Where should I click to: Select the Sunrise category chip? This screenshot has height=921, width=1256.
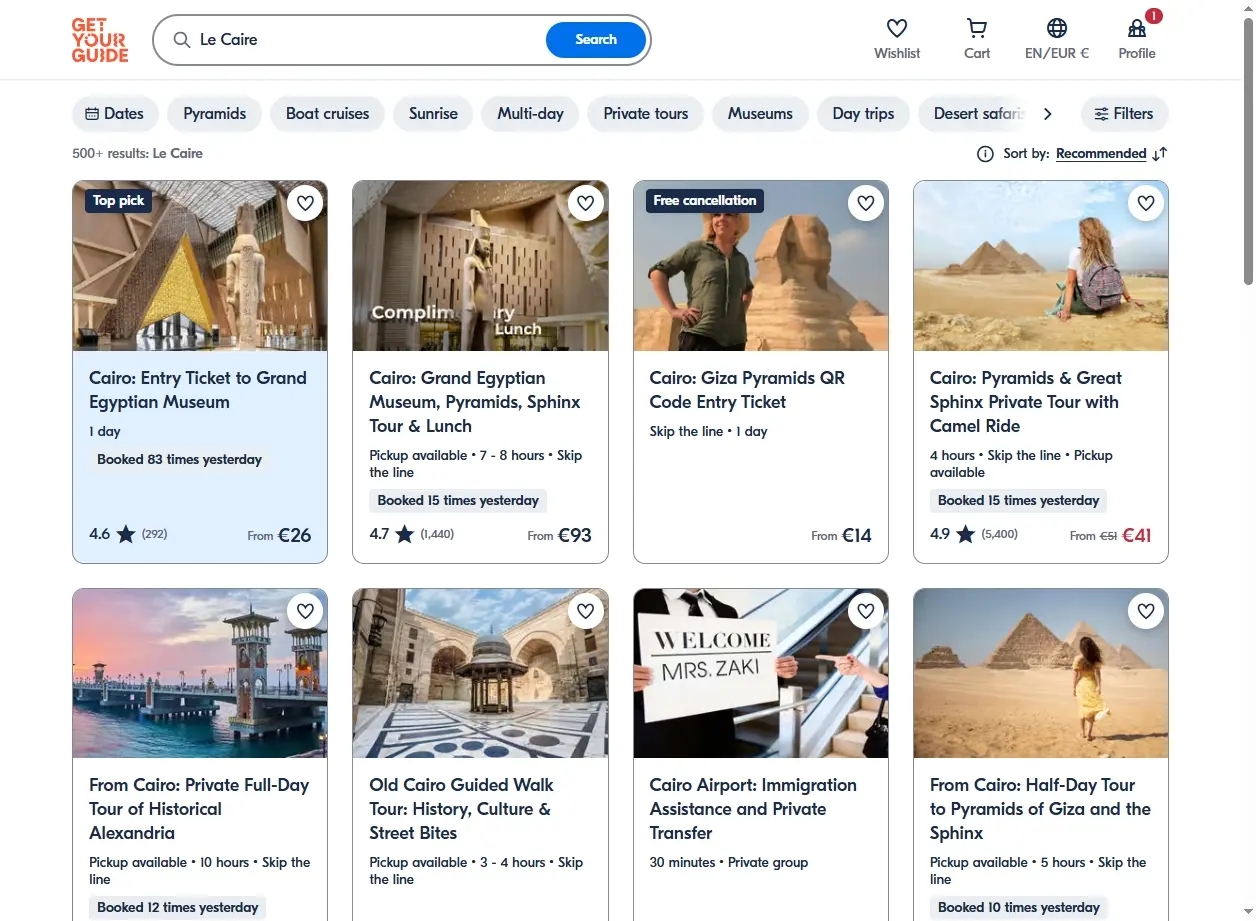point(433,114)
